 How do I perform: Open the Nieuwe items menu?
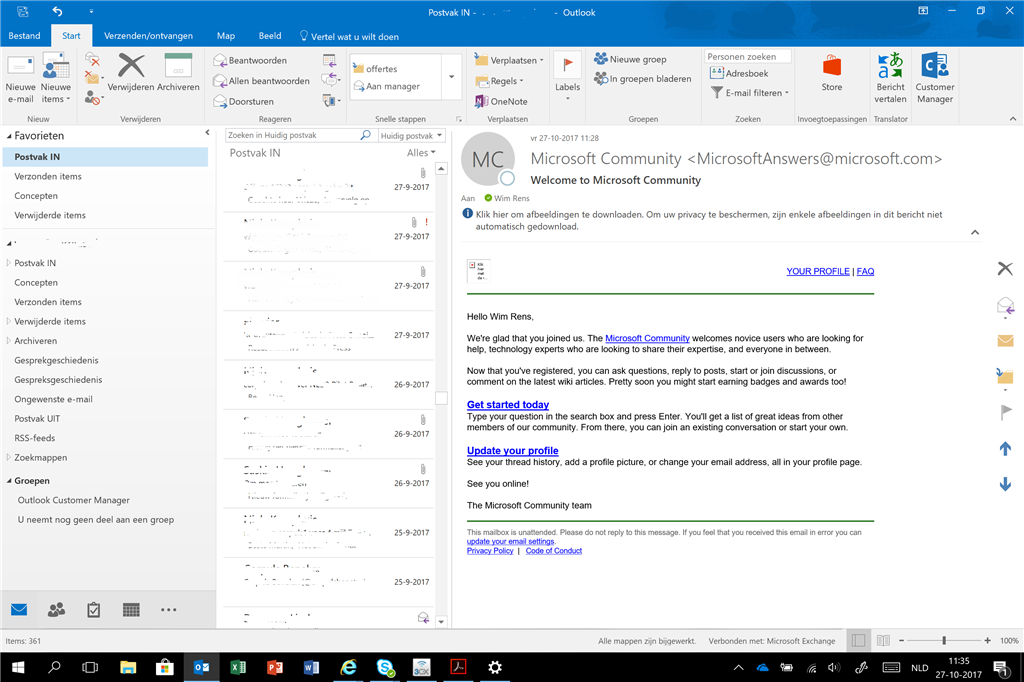click(x=56, y=79)
